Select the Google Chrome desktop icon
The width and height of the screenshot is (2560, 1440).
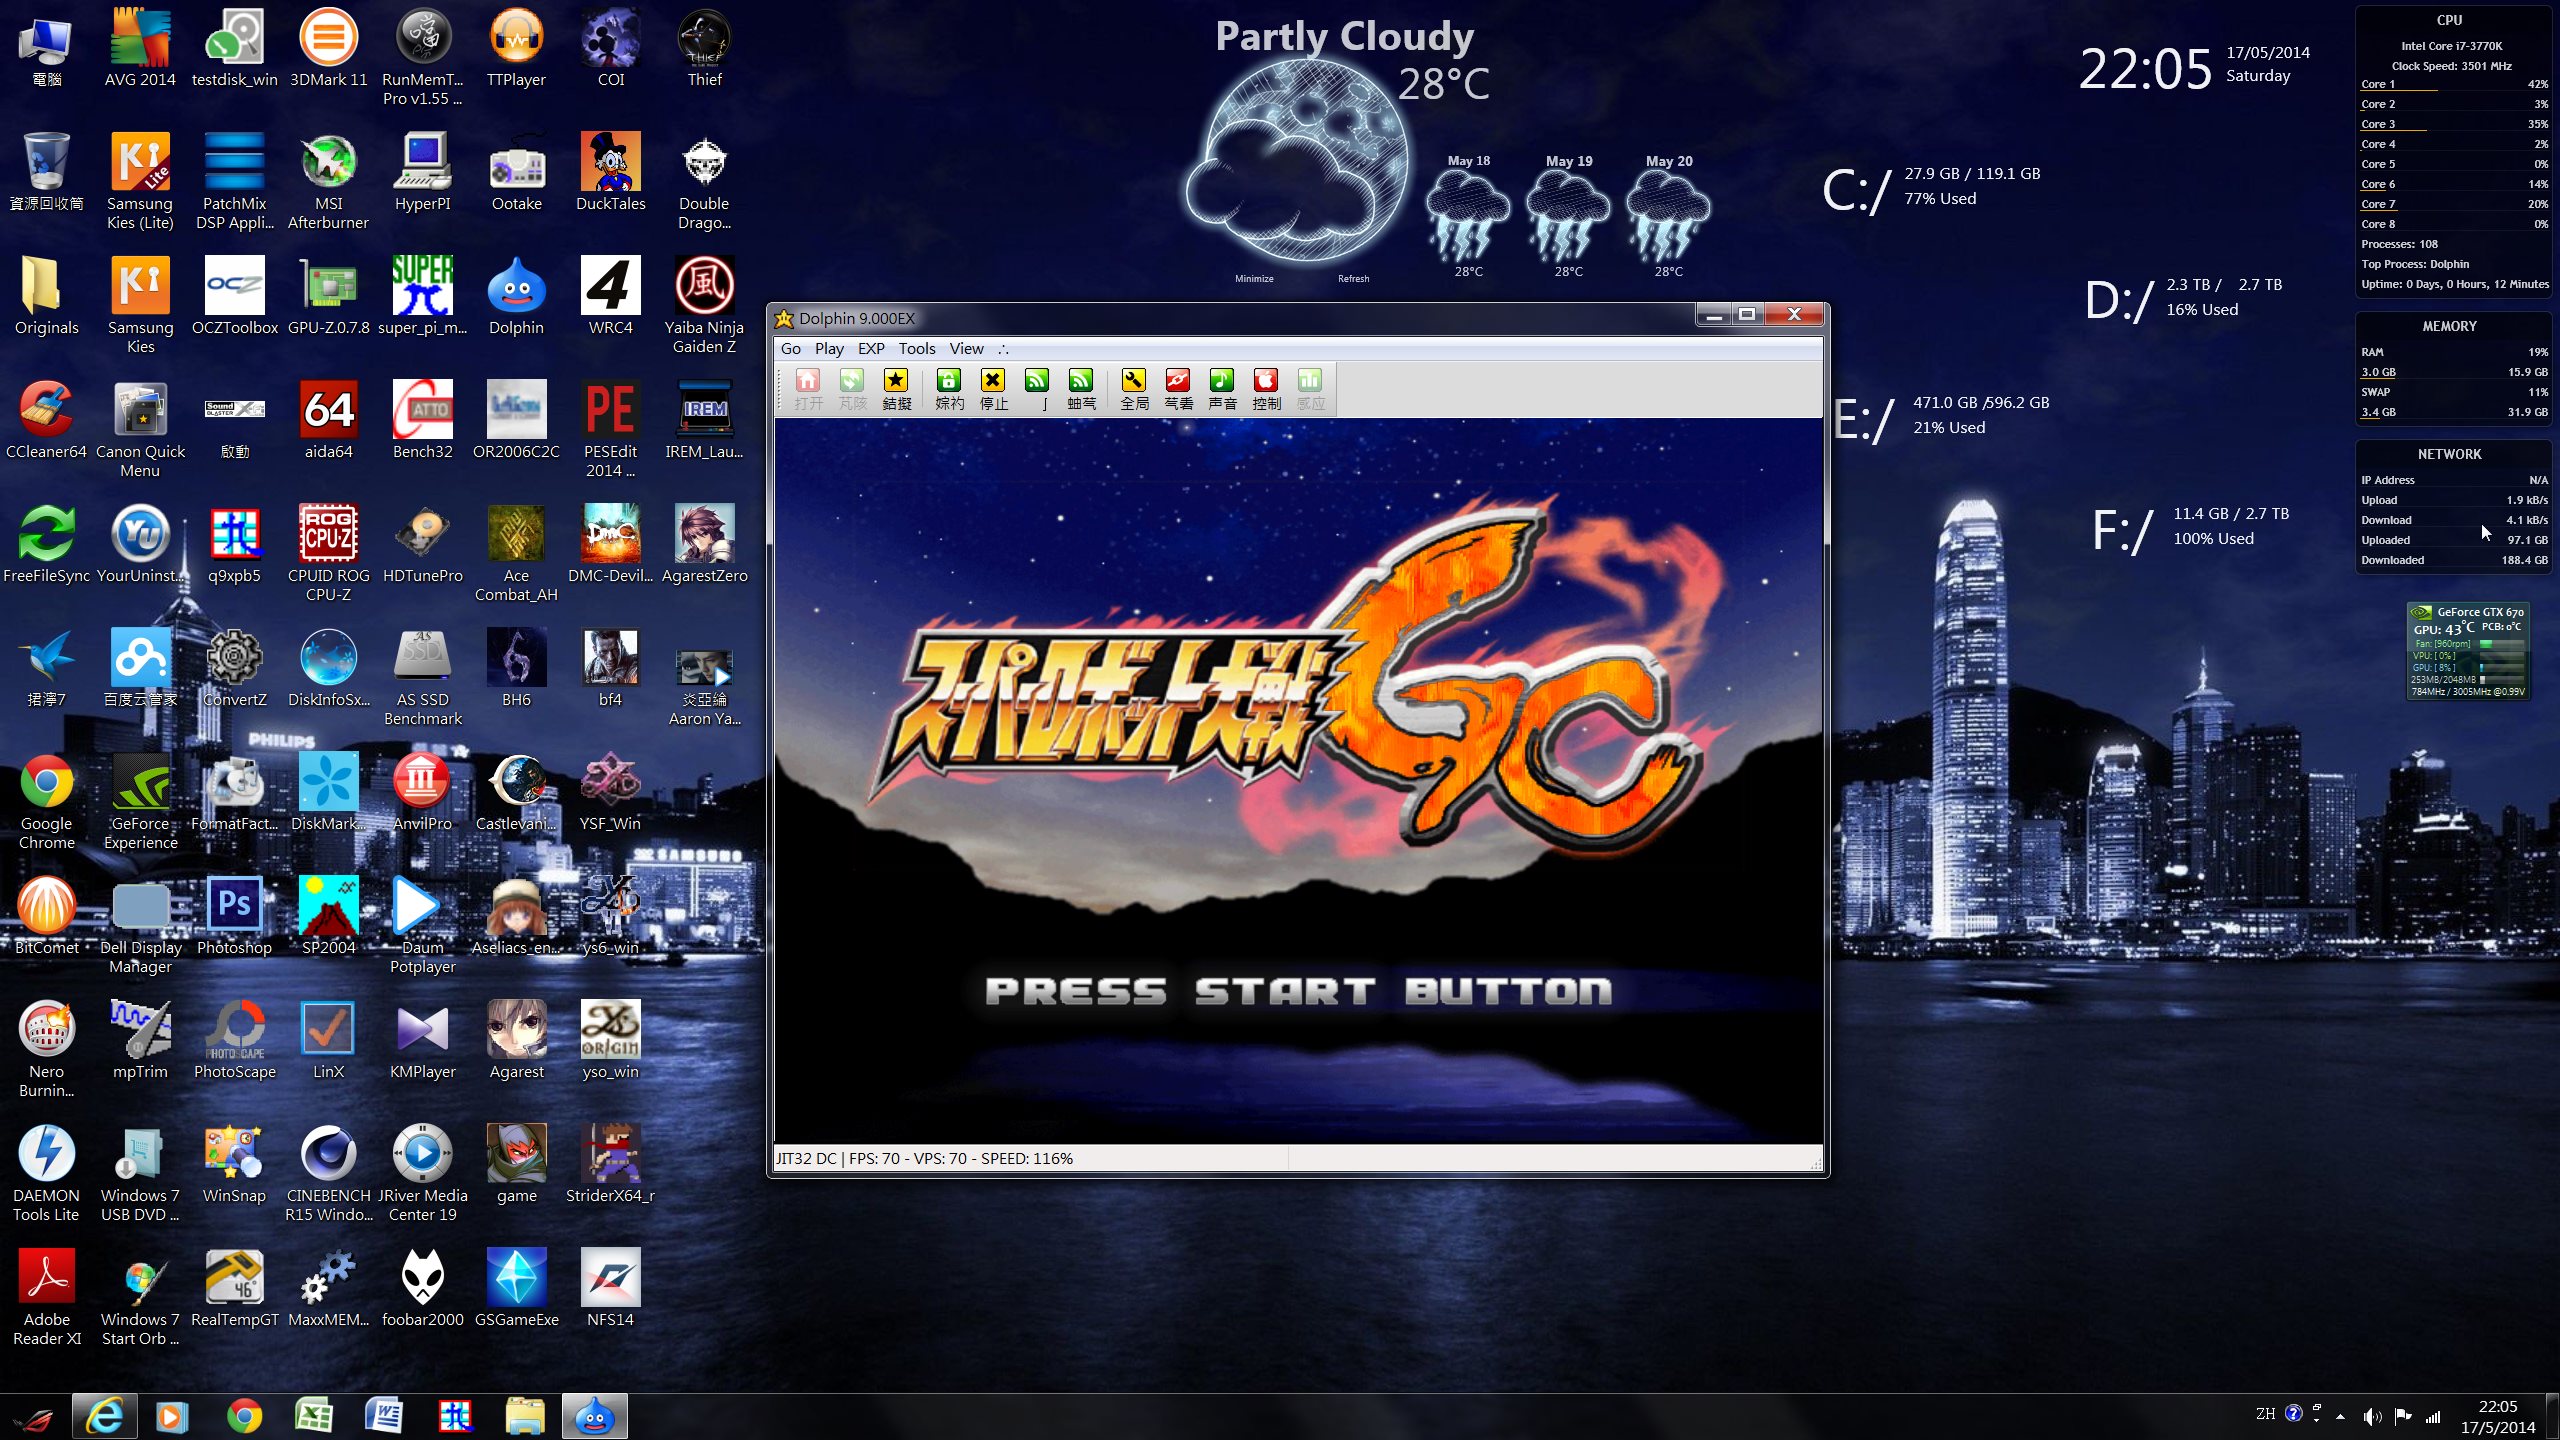coord(47,802)
